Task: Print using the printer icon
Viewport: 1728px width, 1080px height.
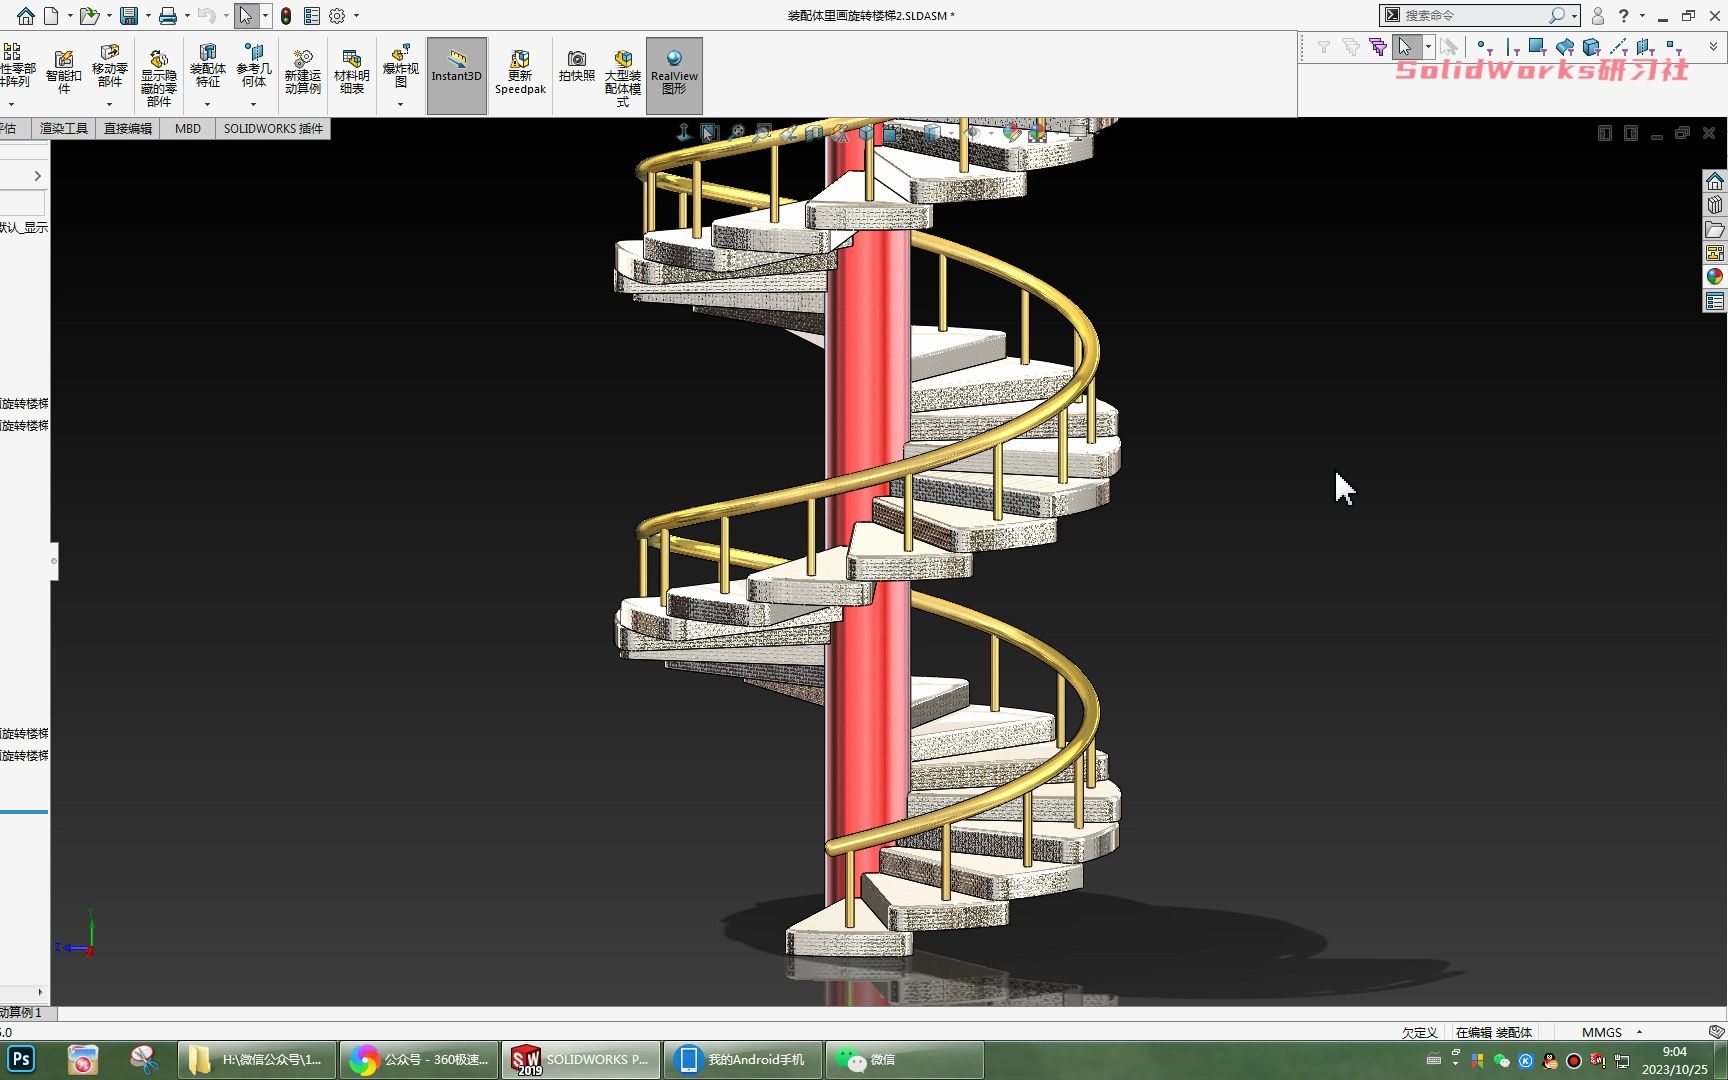Action: click(x=168, y=16)
